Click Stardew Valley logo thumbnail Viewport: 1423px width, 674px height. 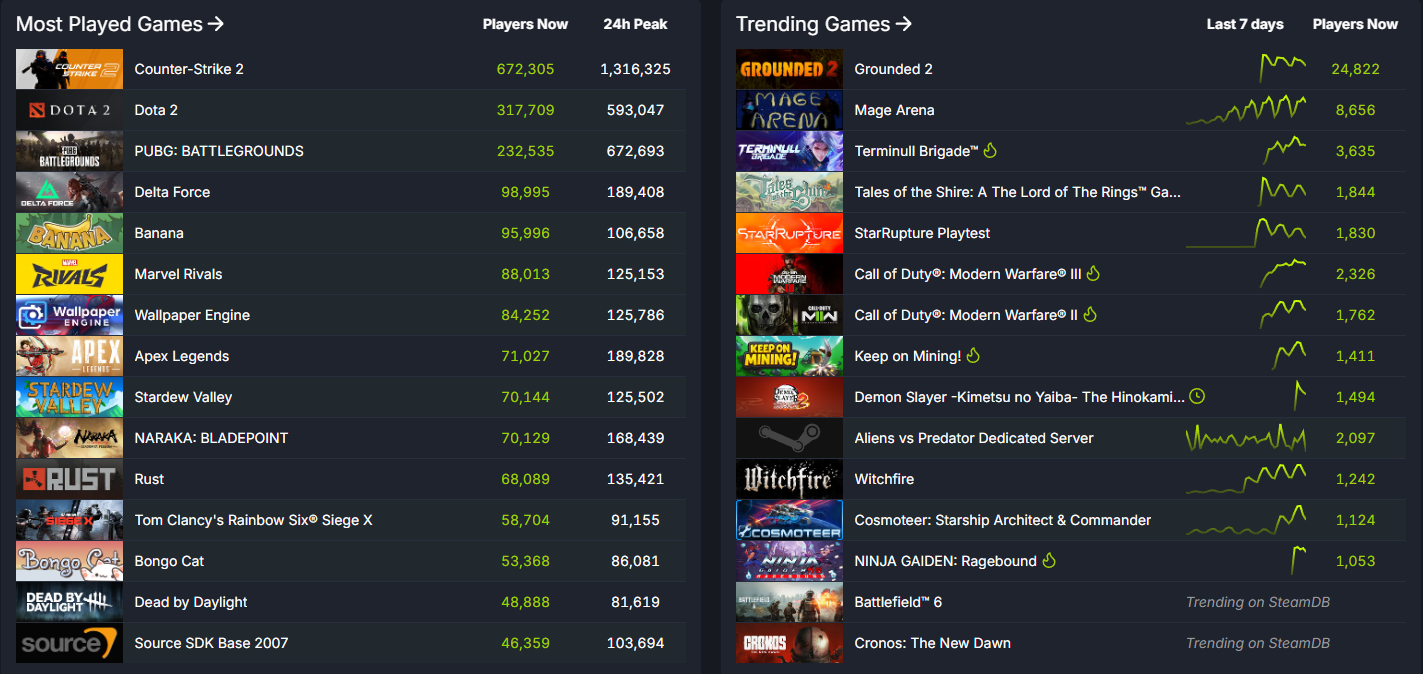(69, 397)
